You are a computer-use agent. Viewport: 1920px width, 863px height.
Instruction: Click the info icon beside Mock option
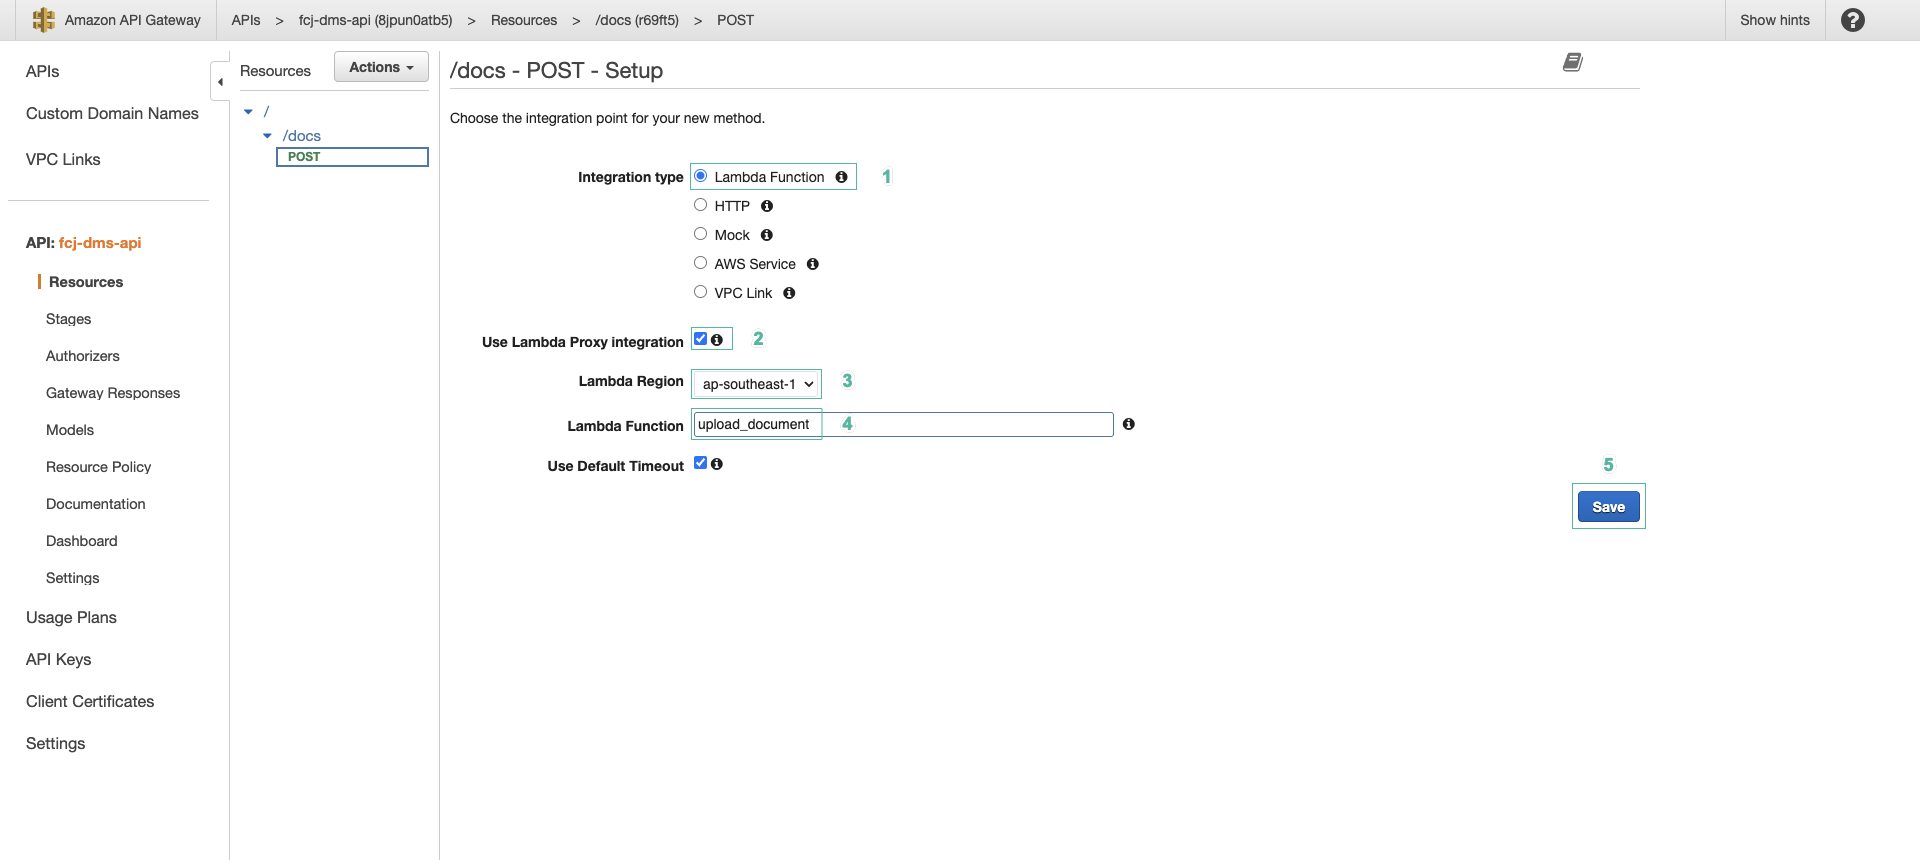point(767,235)
